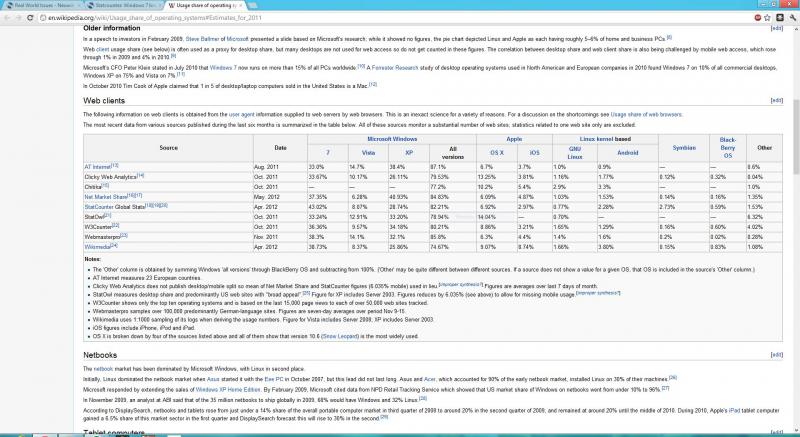This screenshot has width=800, height=437.
Task: Click the iOS column header link
Action: point(534,153)
